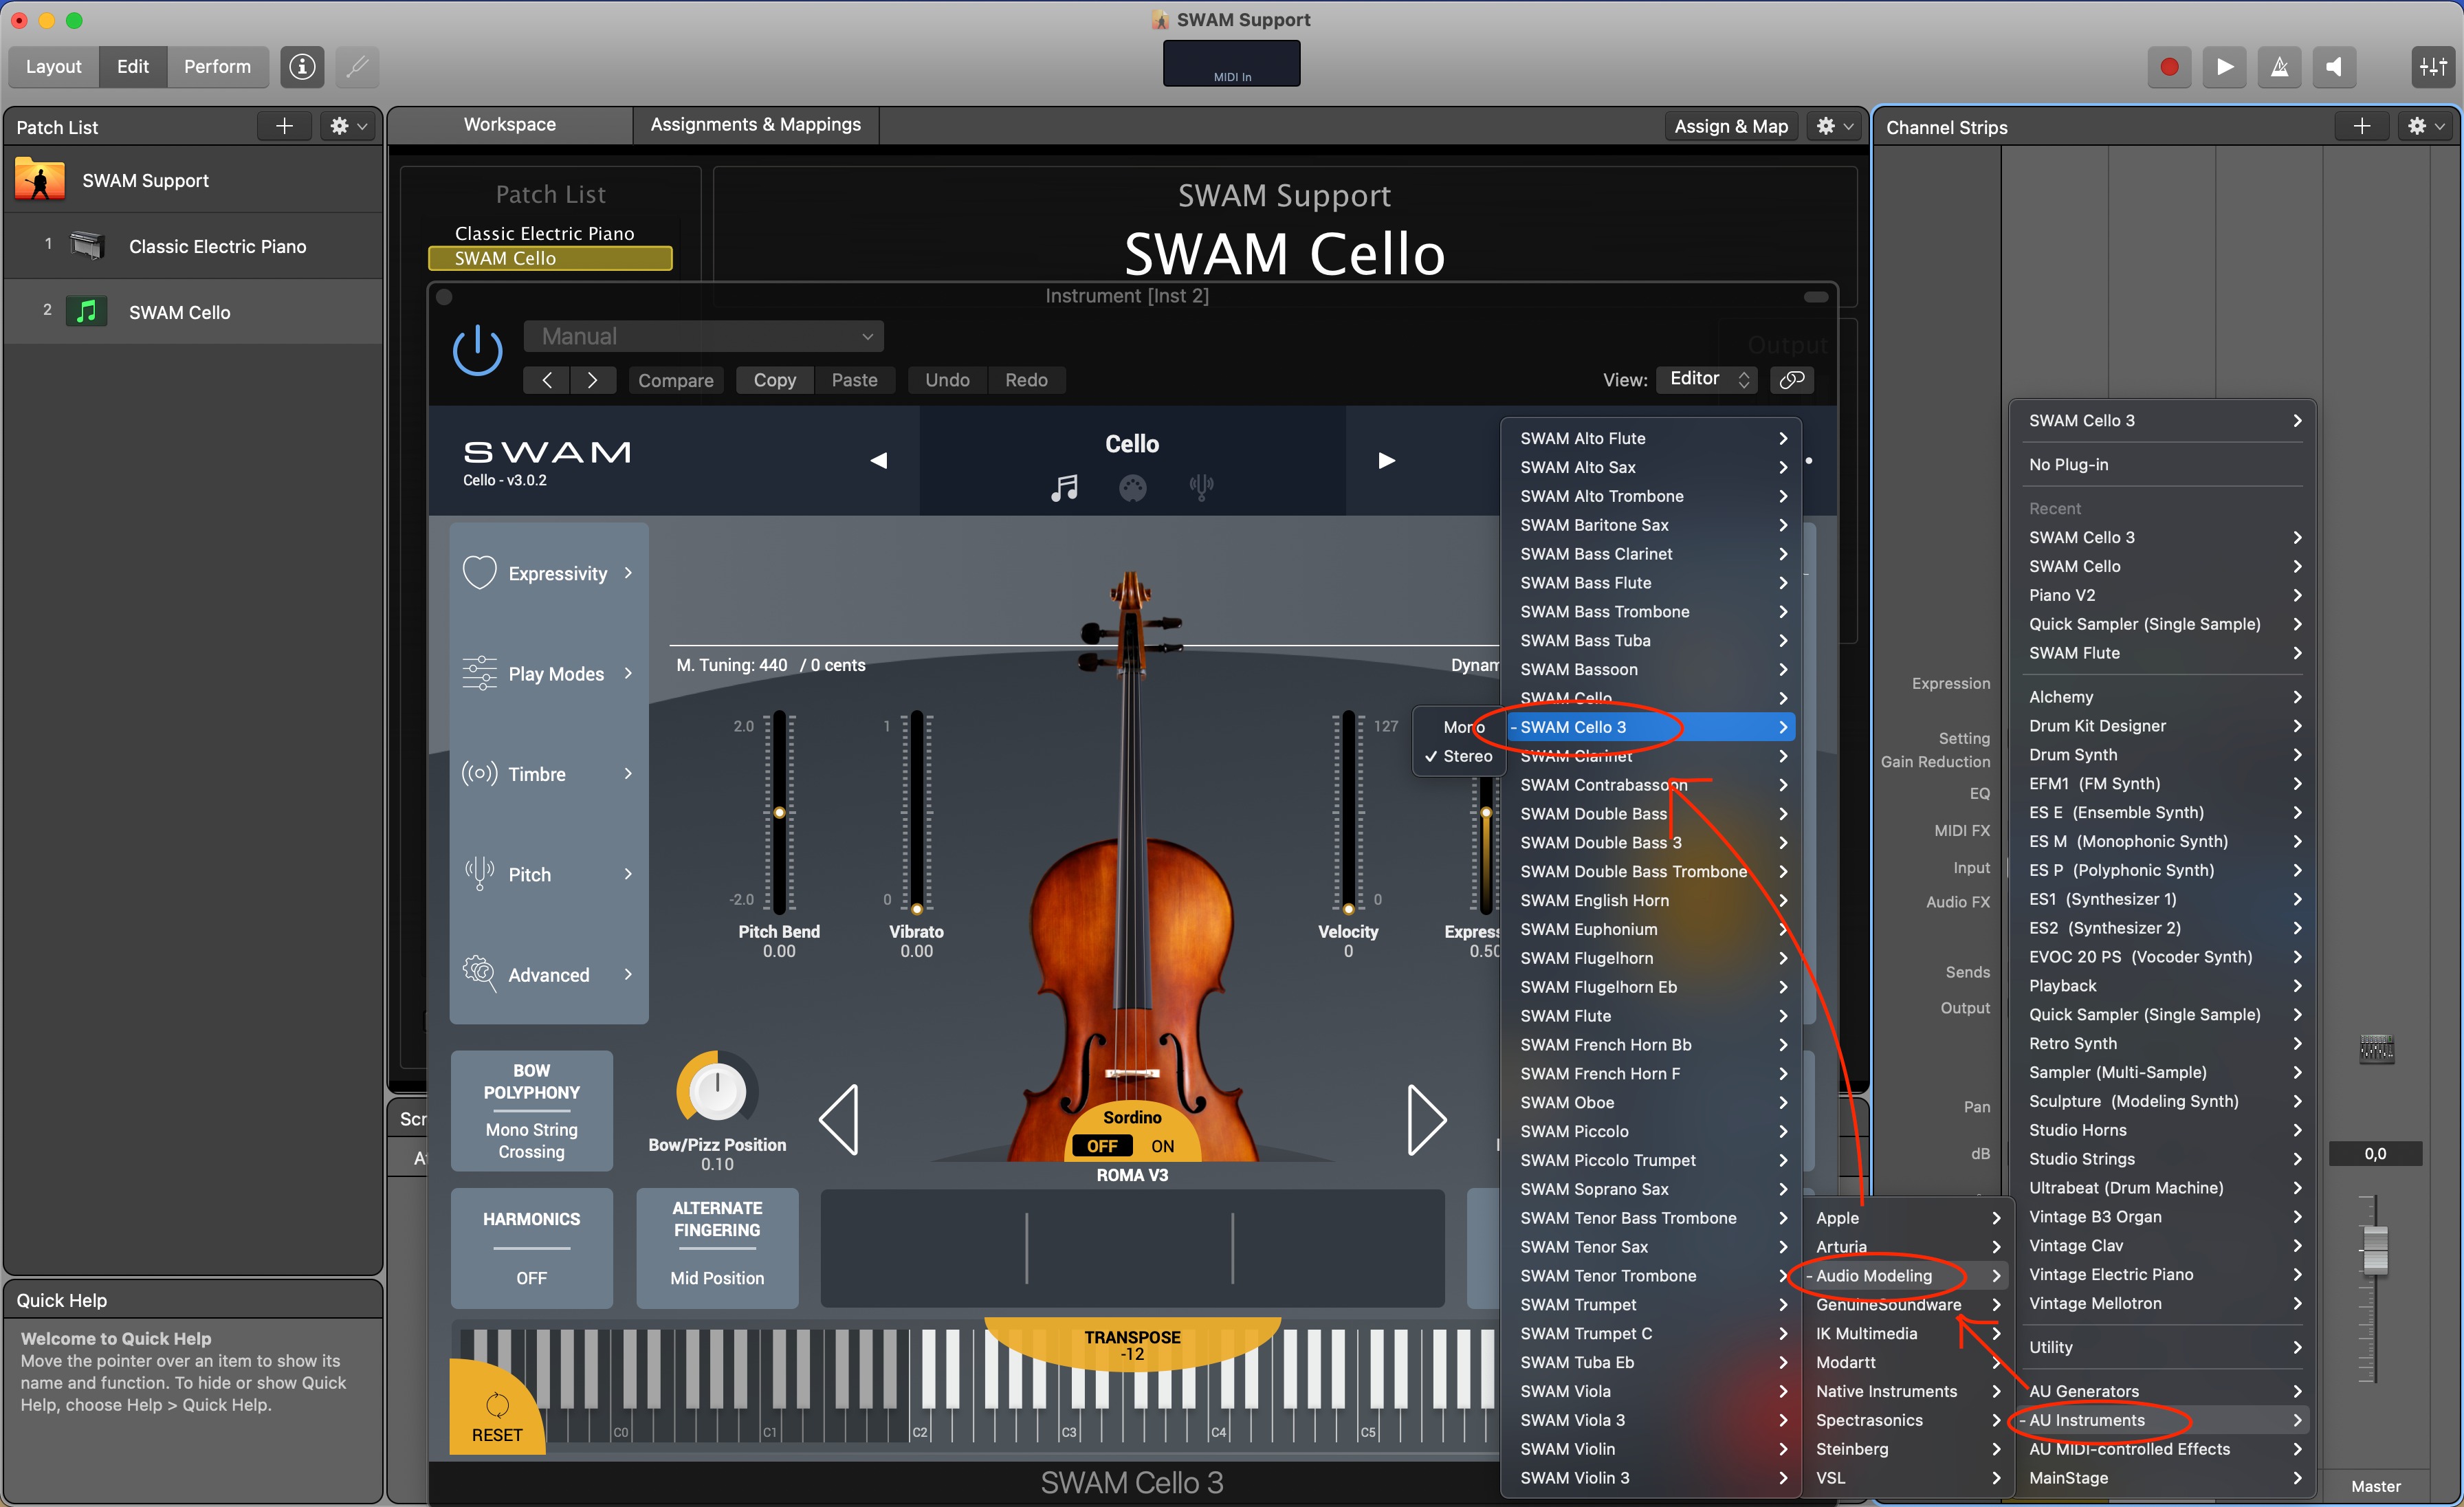Click the TRANSPOSE -12 indicator

(x=1132, y=1345)
